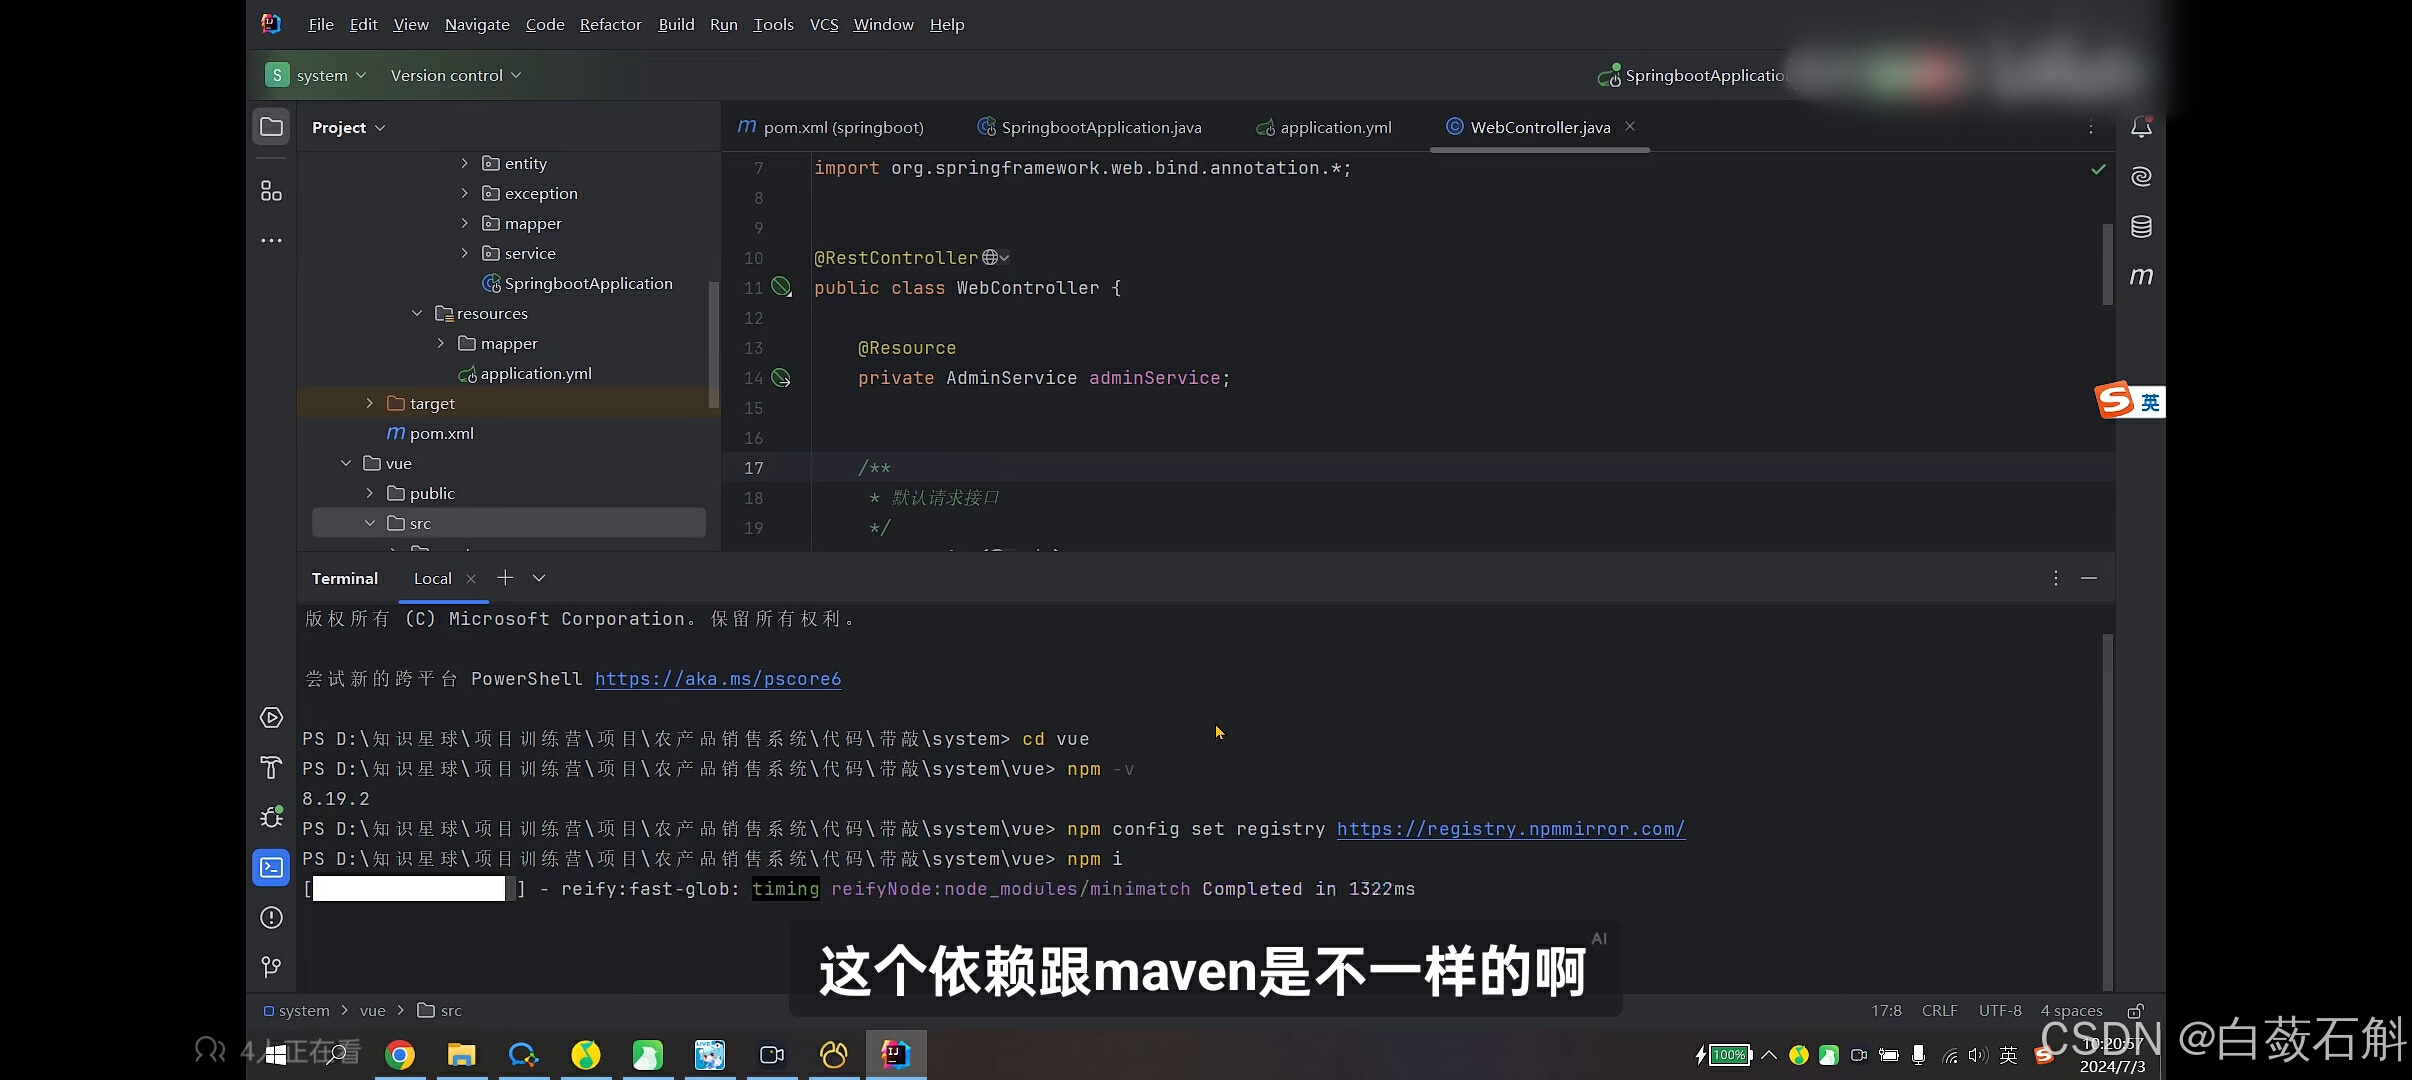Toggle the read-only lock icon in status bar
2412x1080 pixels.
pos(2135,1011)
